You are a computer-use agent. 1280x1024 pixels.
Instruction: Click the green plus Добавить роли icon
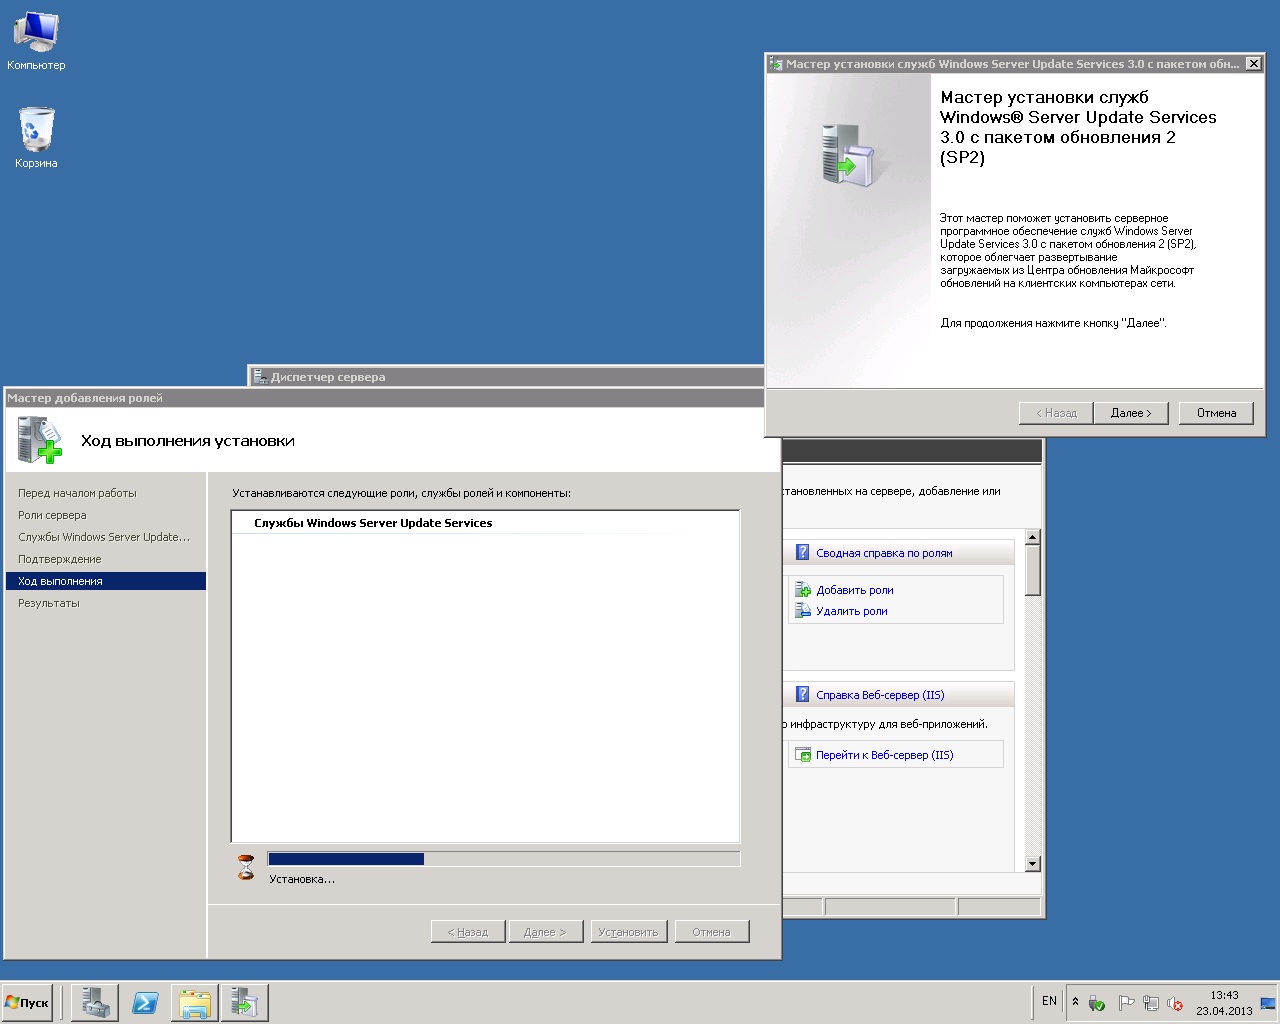click(804, 590)
